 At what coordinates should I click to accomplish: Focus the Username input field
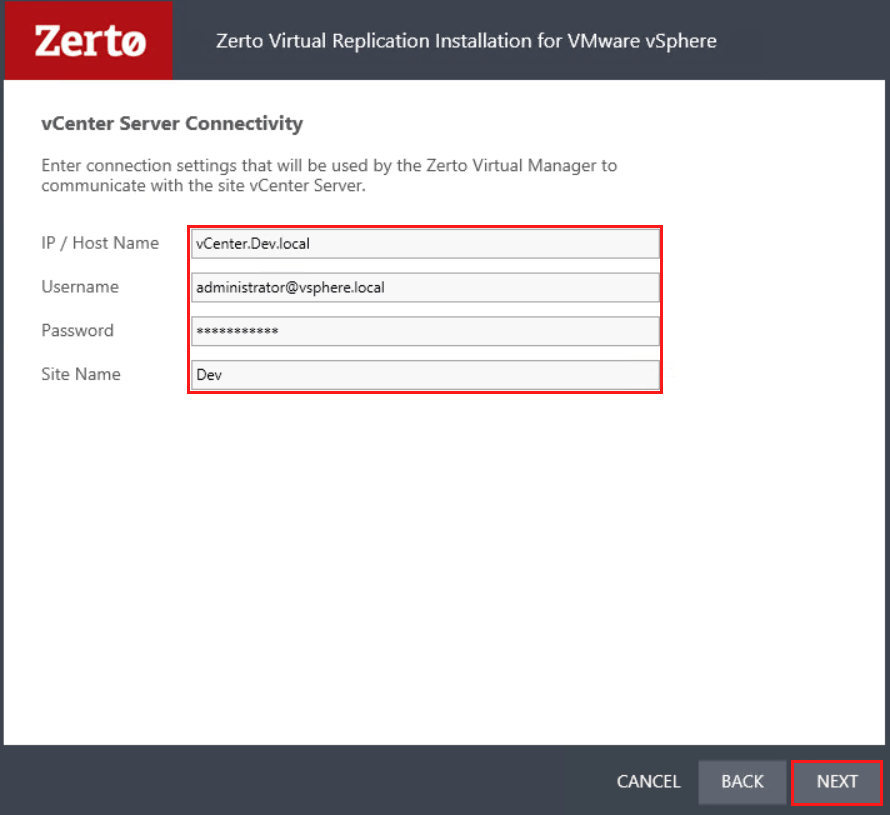(425, 287)
